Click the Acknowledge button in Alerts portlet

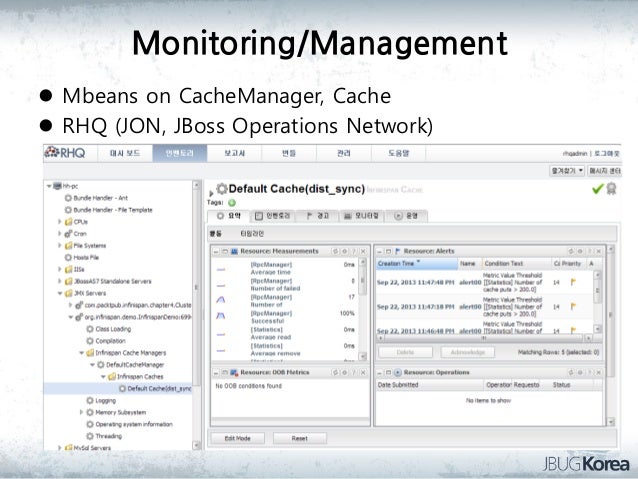pos(468,352)
